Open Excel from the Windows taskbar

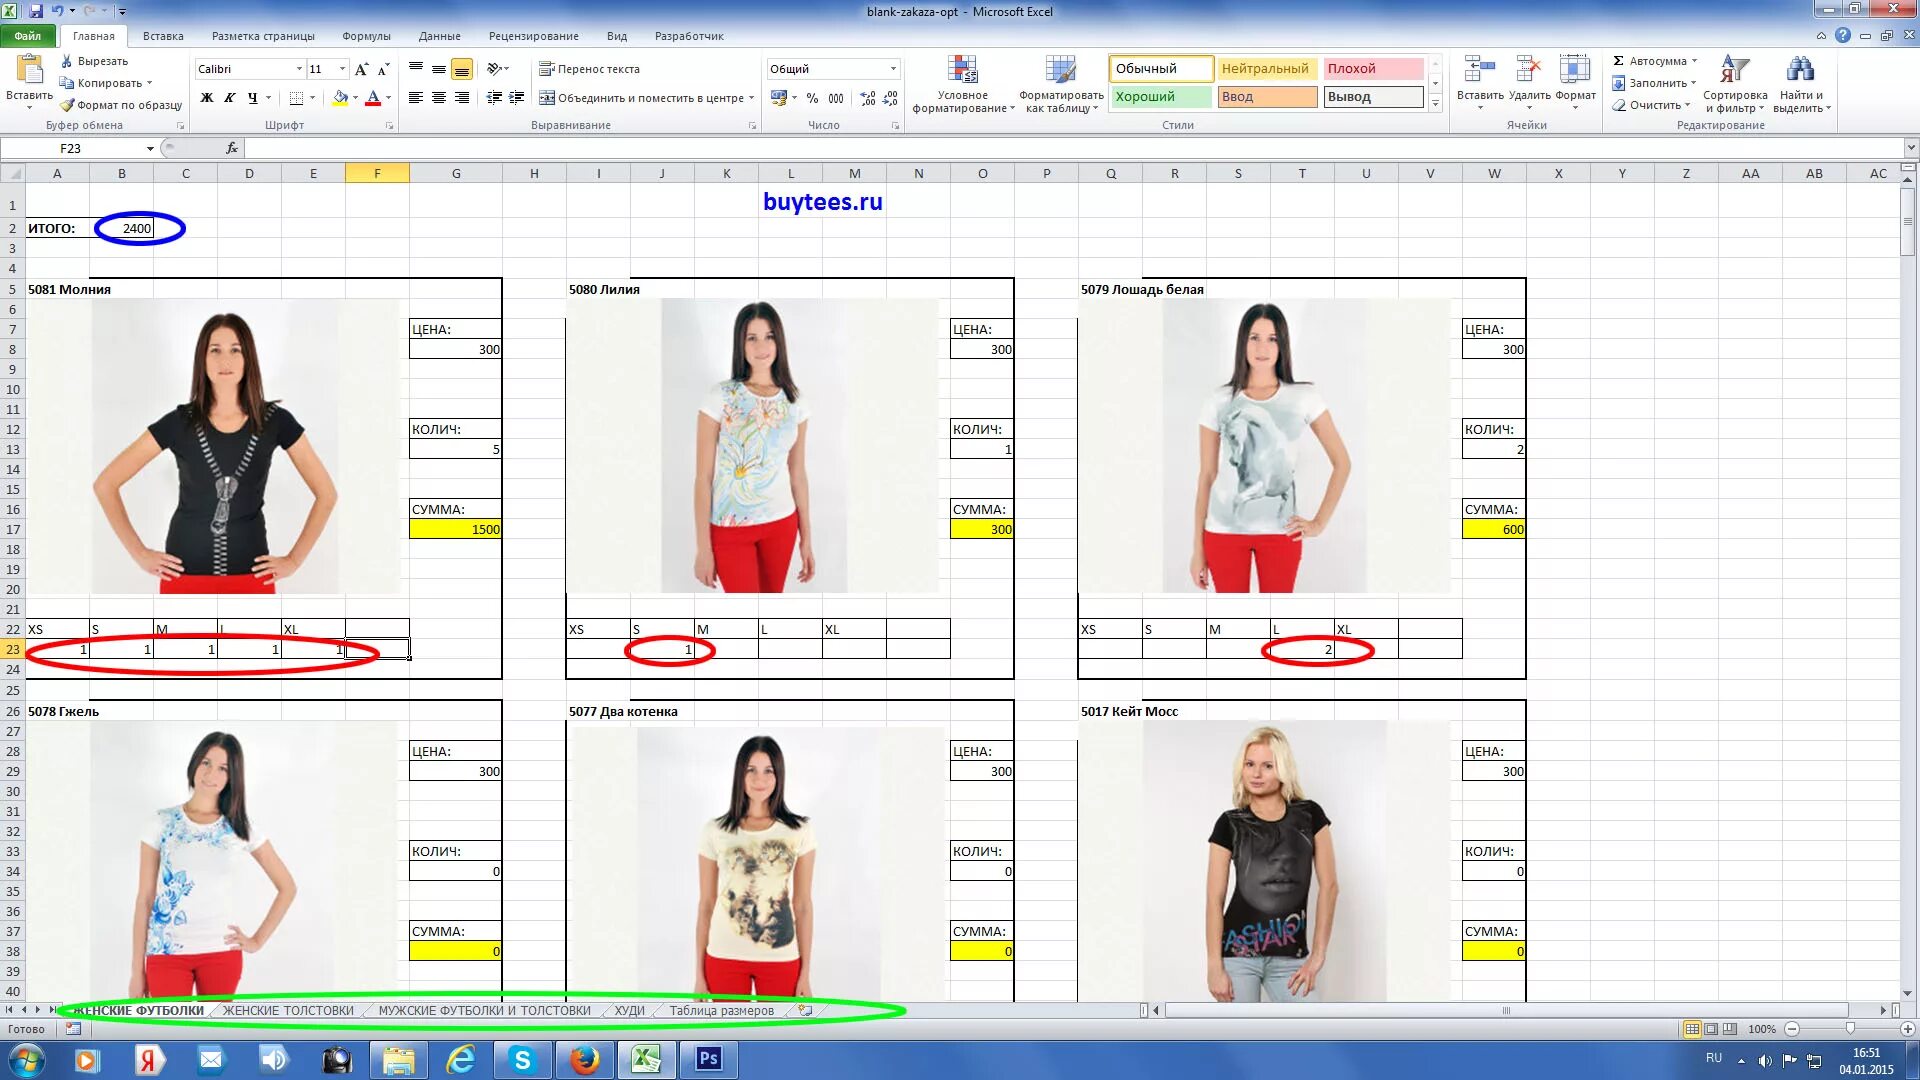coord(646,1059)
